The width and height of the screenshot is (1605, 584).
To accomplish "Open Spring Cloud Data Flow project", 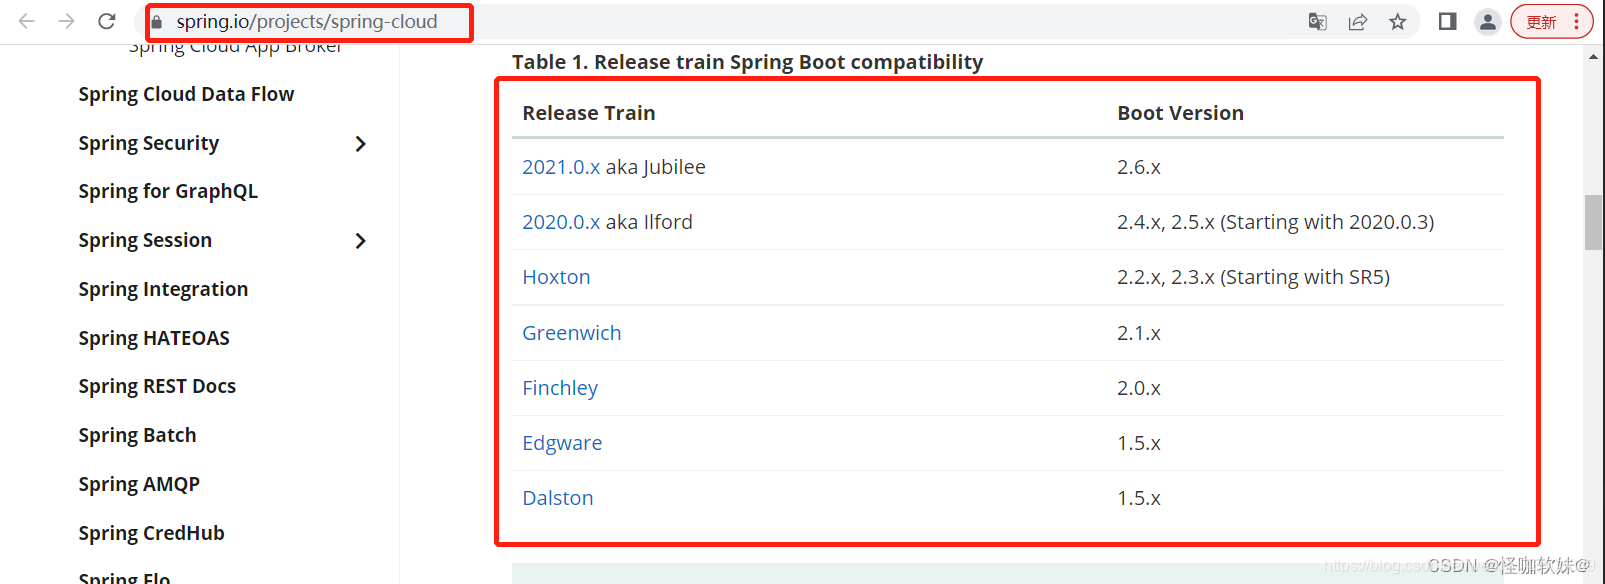I will (x=186, y=94).
